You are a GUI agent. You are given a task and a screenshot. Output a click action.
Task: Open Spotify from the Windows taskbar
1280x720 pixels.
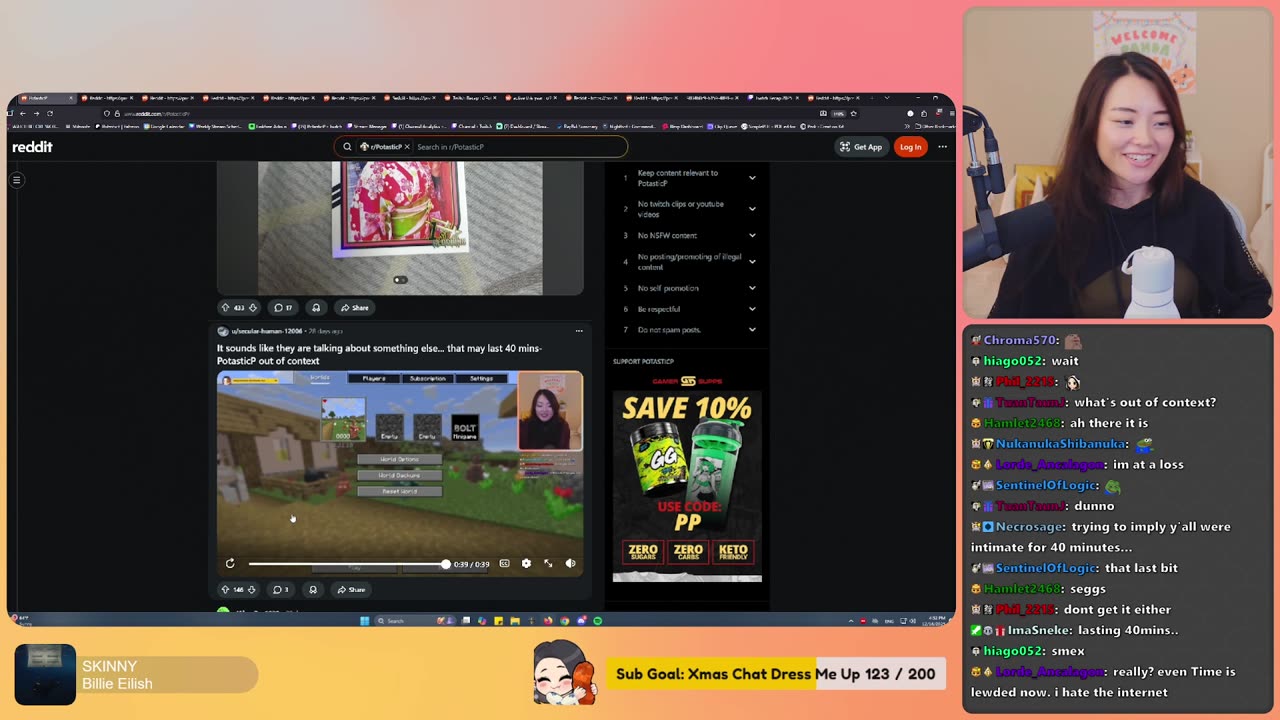[597, 621]
